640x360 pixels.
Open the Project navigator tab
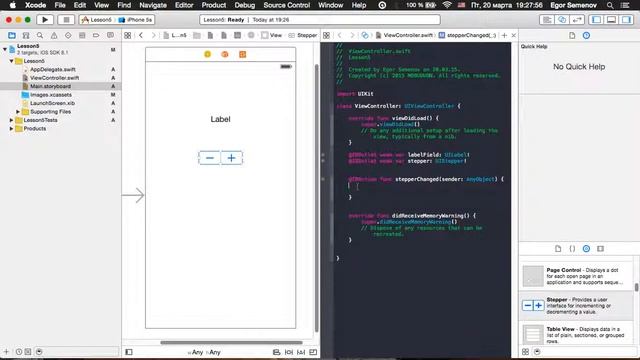[x=12, y=36]
